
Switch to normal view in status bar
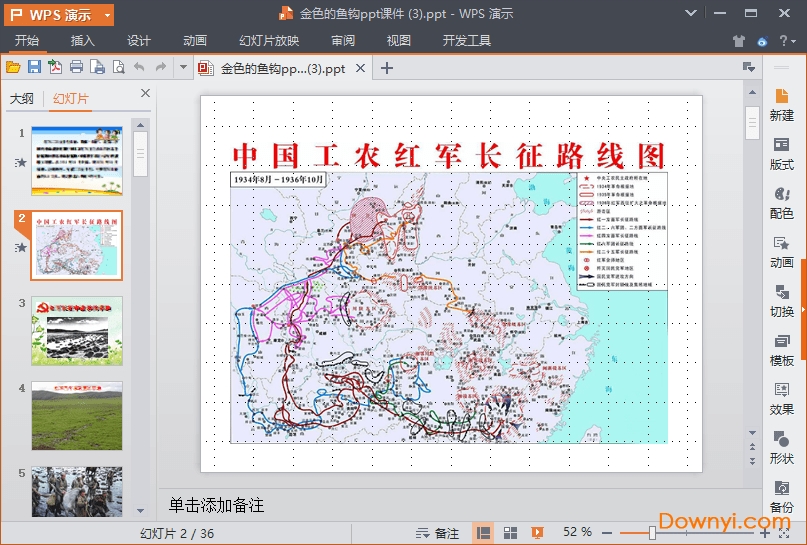click(x=483, y=533)
